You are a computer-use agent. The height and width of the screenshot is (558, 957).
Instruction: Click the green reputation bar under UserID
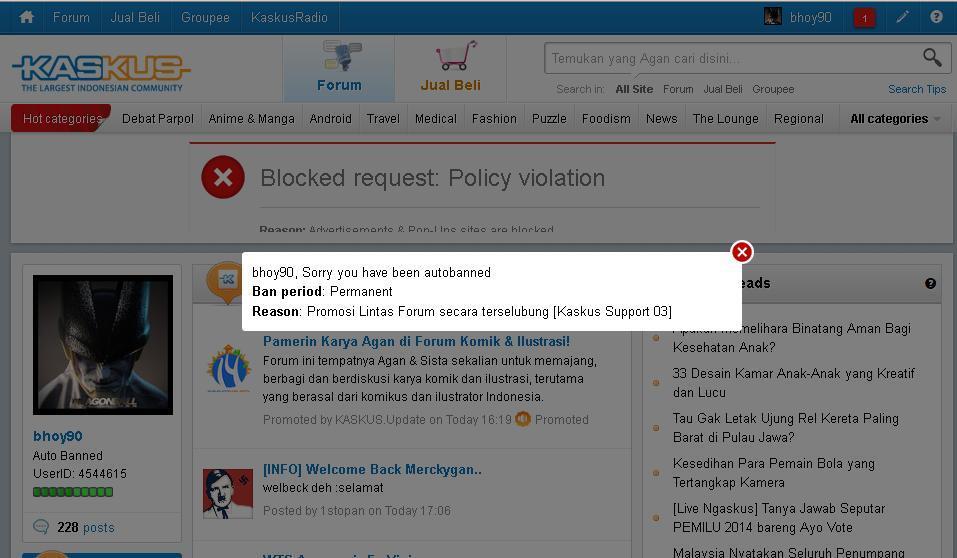(73, 492)
